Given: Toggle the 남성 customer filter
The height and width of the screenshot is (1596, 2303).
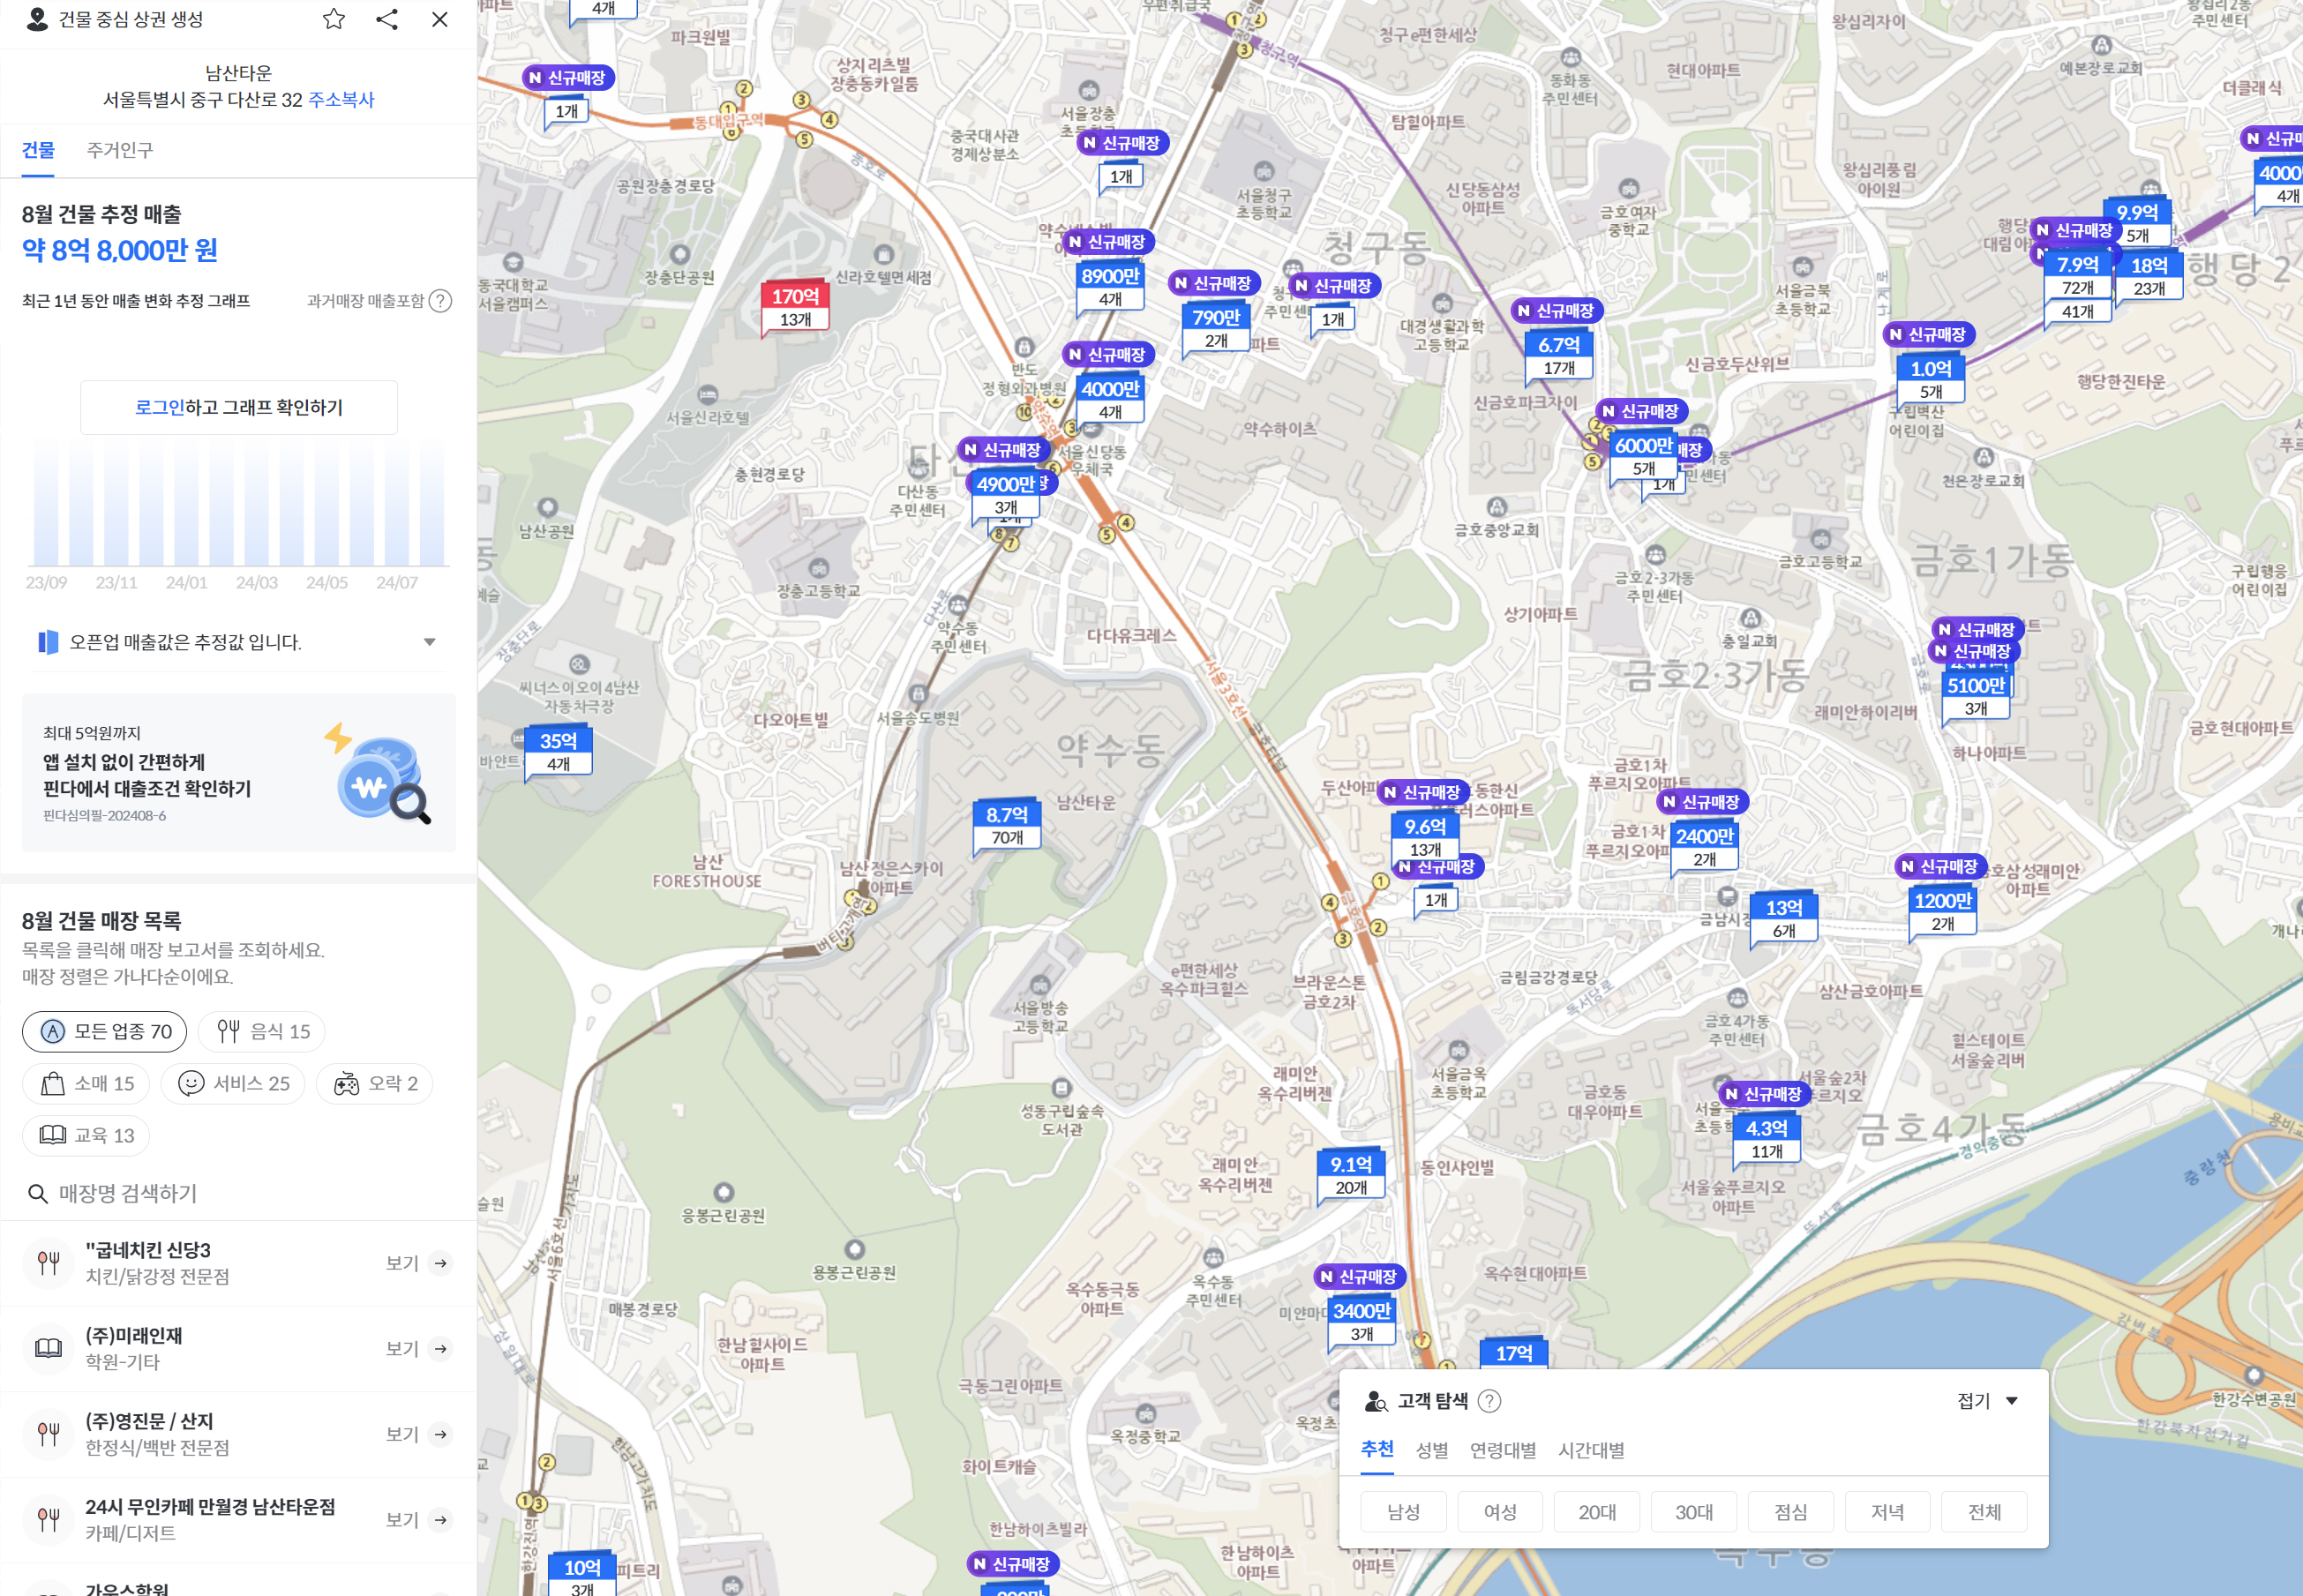Looking at the screenshot, I should tap(1403, 1512).
